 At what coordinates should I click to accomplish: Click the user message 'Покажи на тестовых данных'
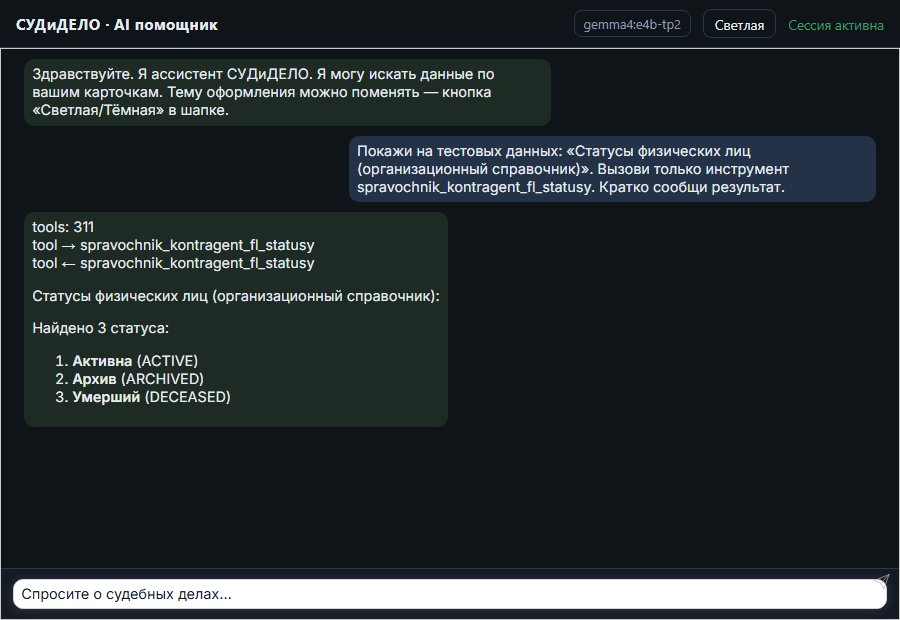click(x=612, y=169)
